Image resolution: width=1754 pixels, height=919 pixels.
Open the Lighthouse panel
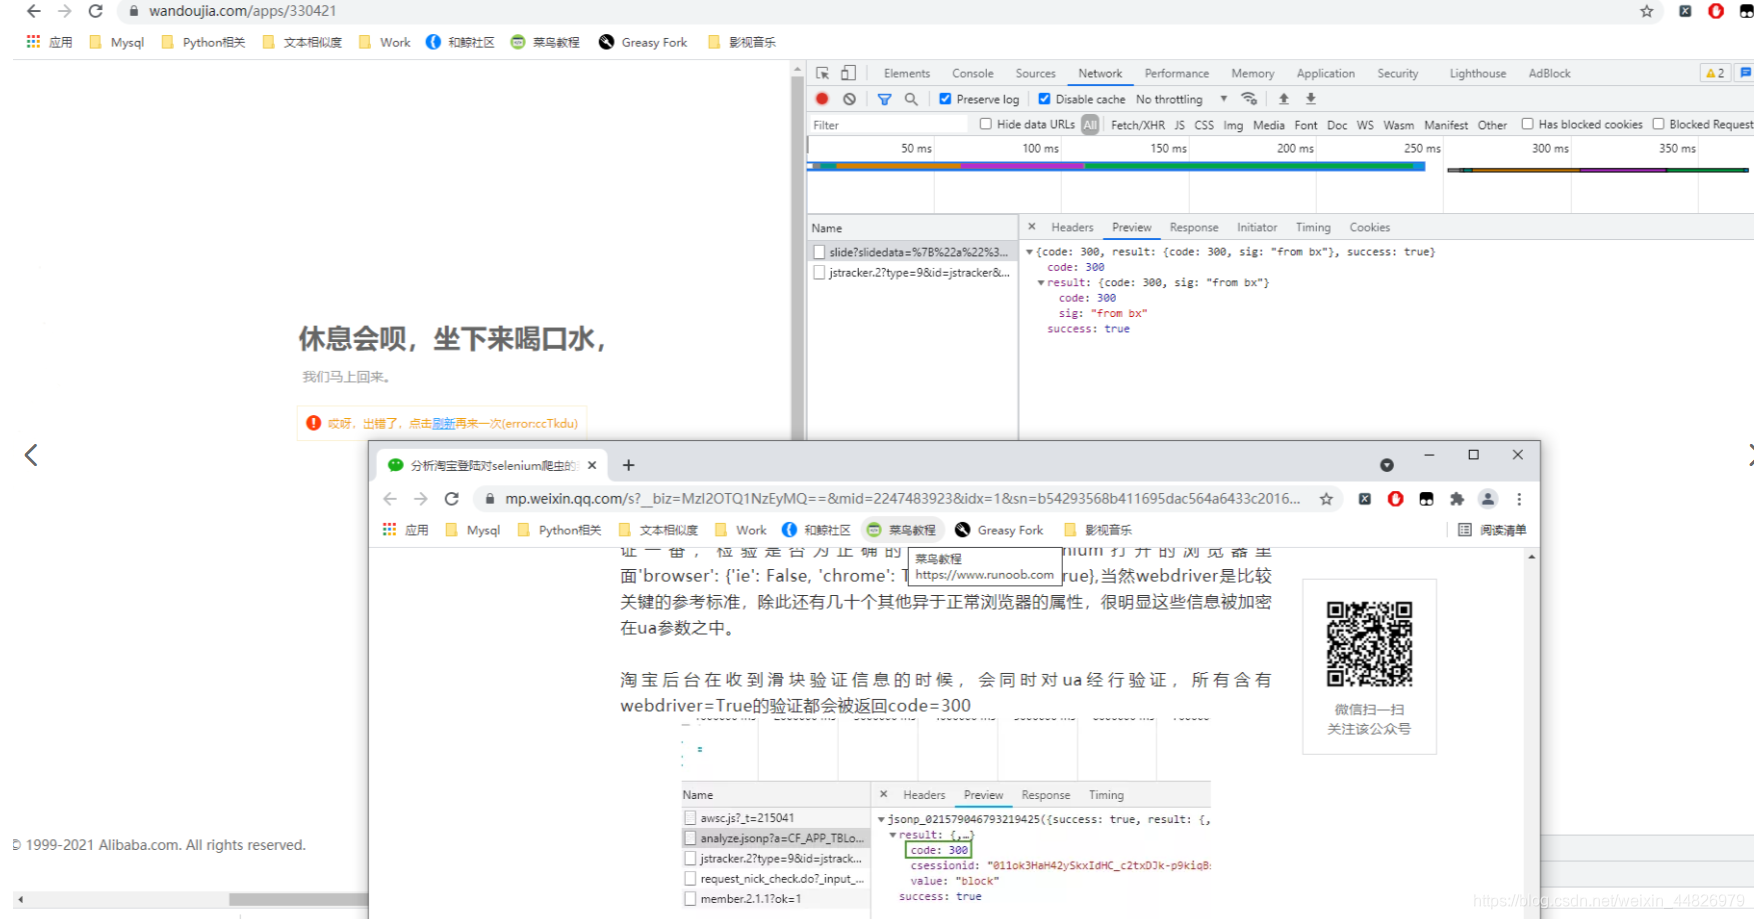coord(1477,73)
